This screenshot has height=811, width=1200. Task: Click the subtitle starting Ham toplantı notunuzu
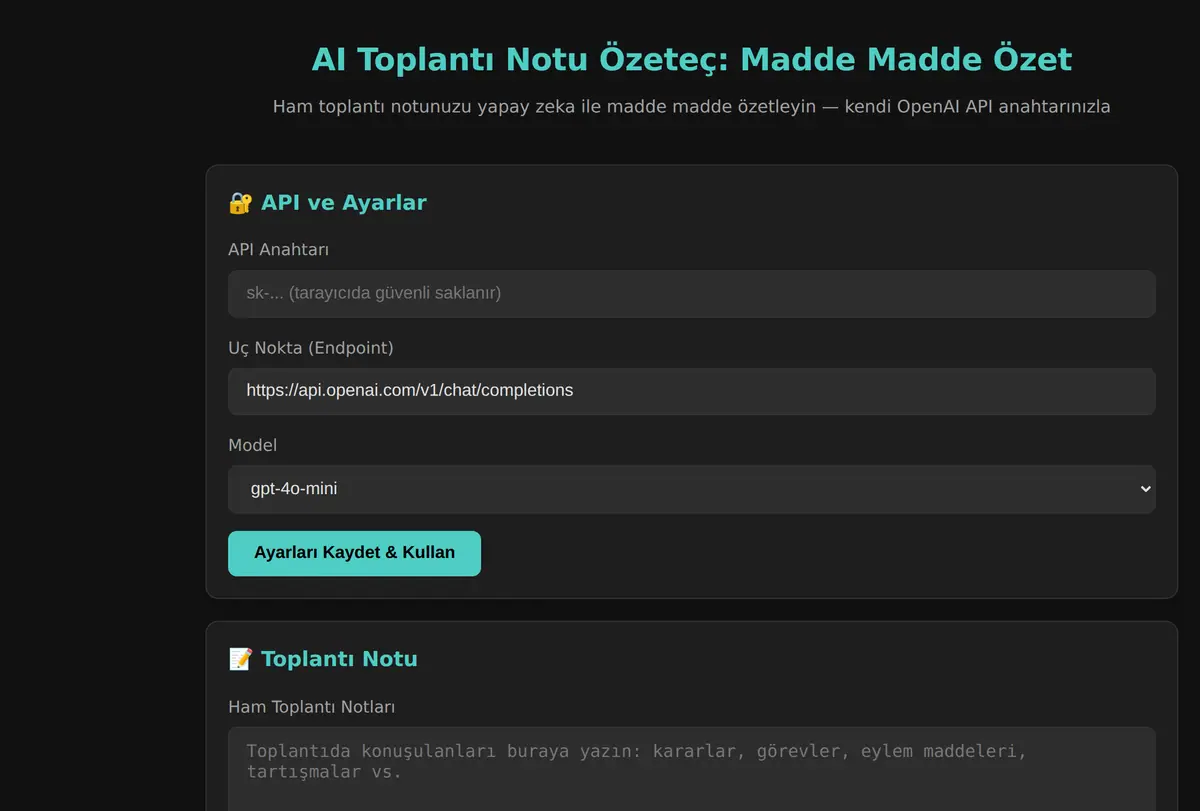point(692,106)
